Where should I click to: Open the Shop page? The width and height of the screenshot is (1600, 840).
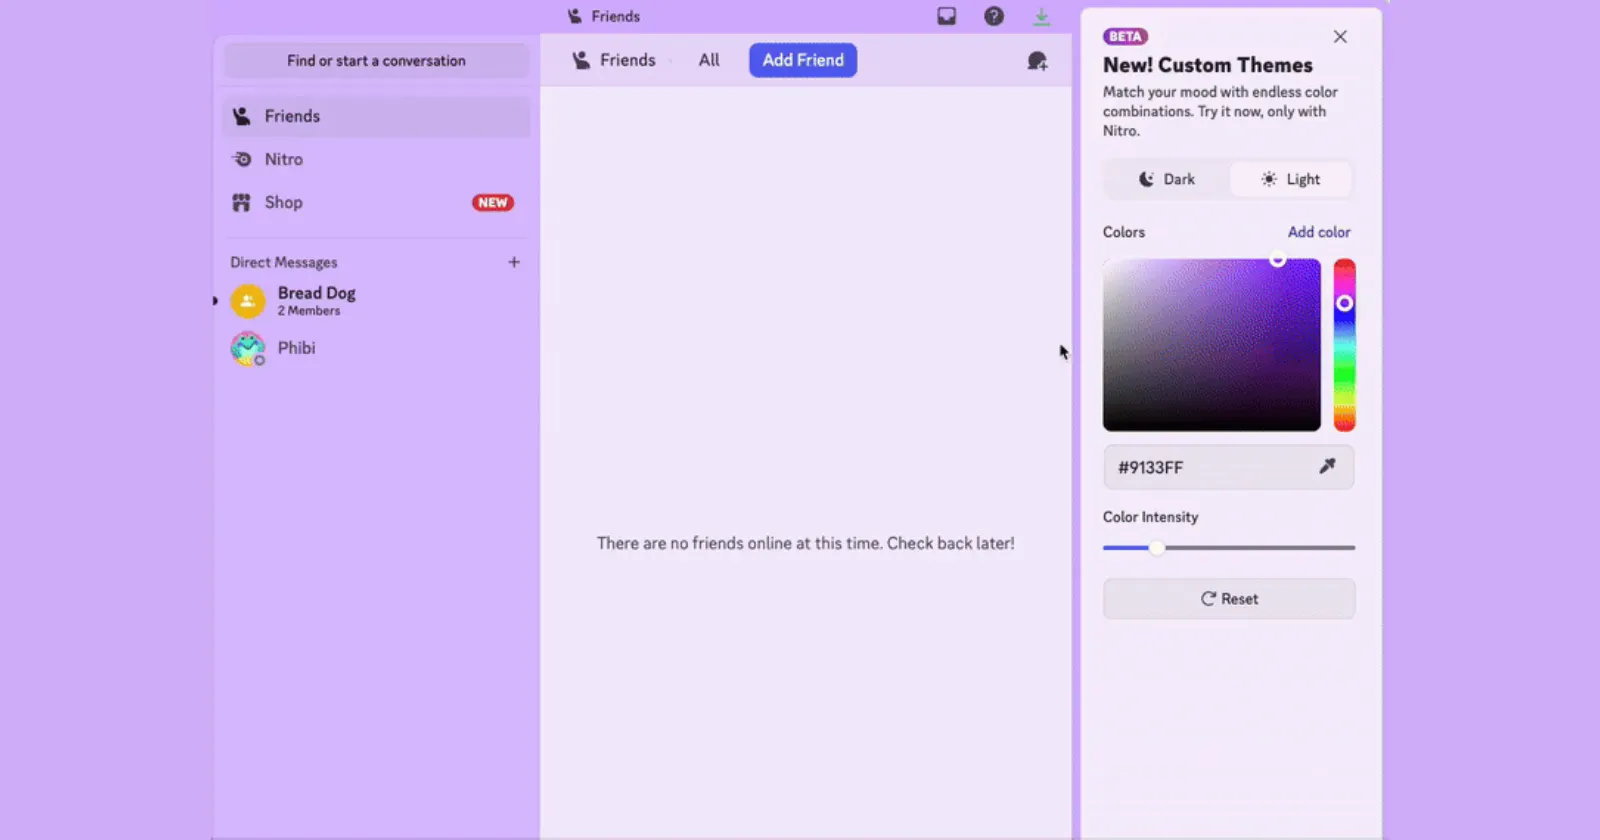click(x=376, y=202)
